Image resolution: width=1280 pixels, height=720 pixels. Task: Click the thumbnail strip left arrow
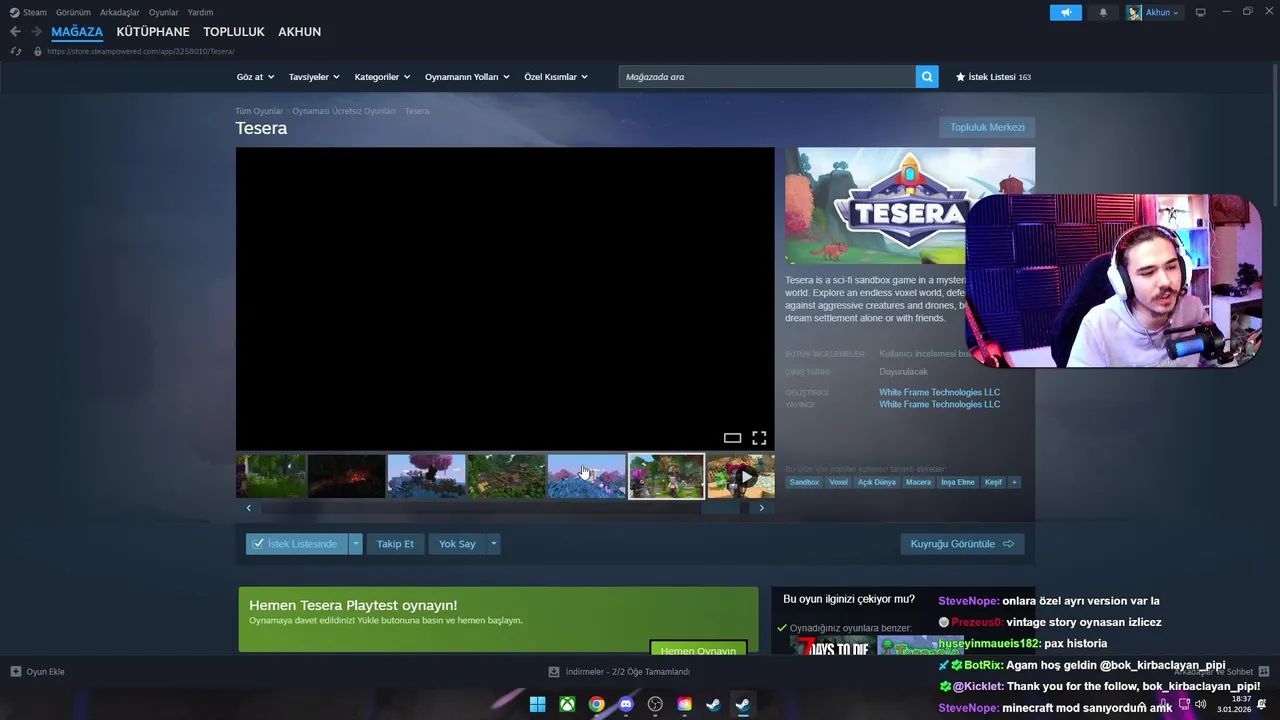tap(249, 508)
